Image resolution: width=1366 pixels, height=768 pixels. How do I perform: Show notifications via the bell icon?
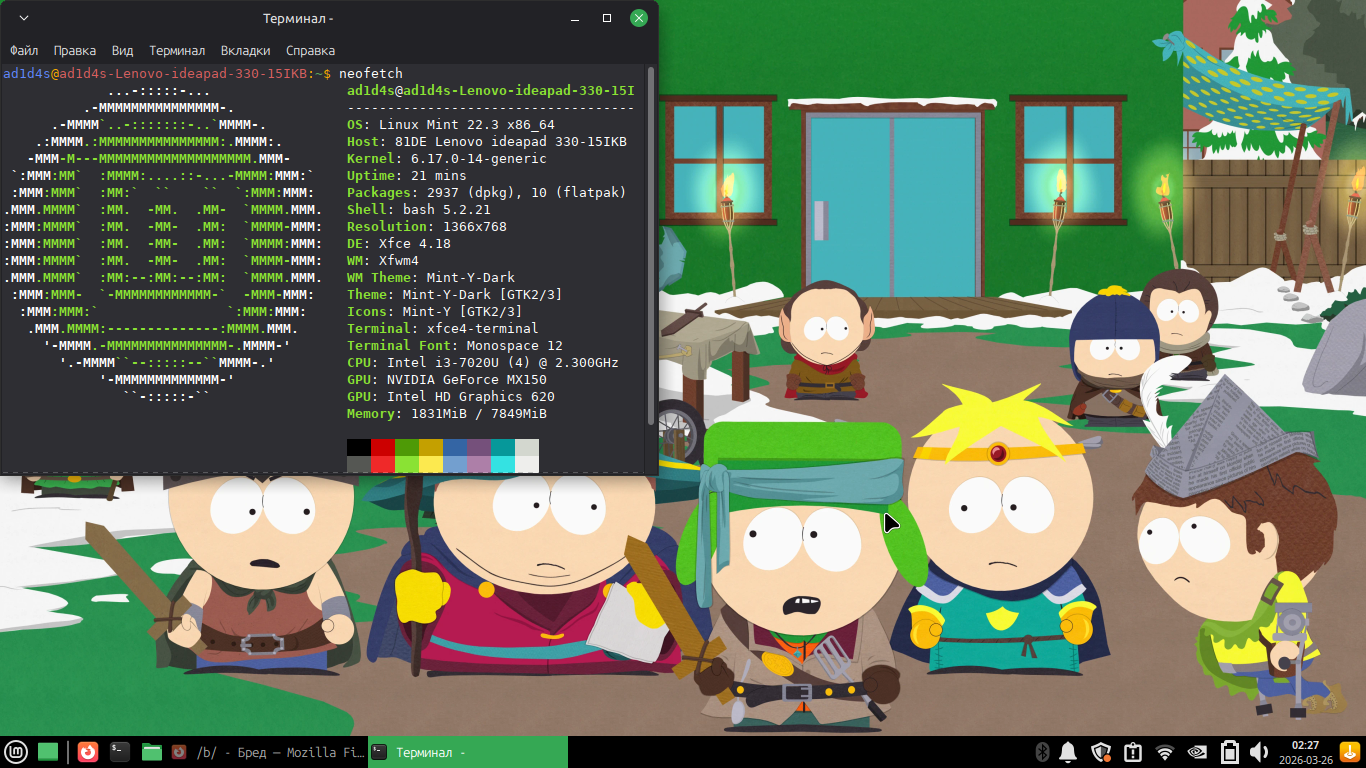click(1068, 752)
